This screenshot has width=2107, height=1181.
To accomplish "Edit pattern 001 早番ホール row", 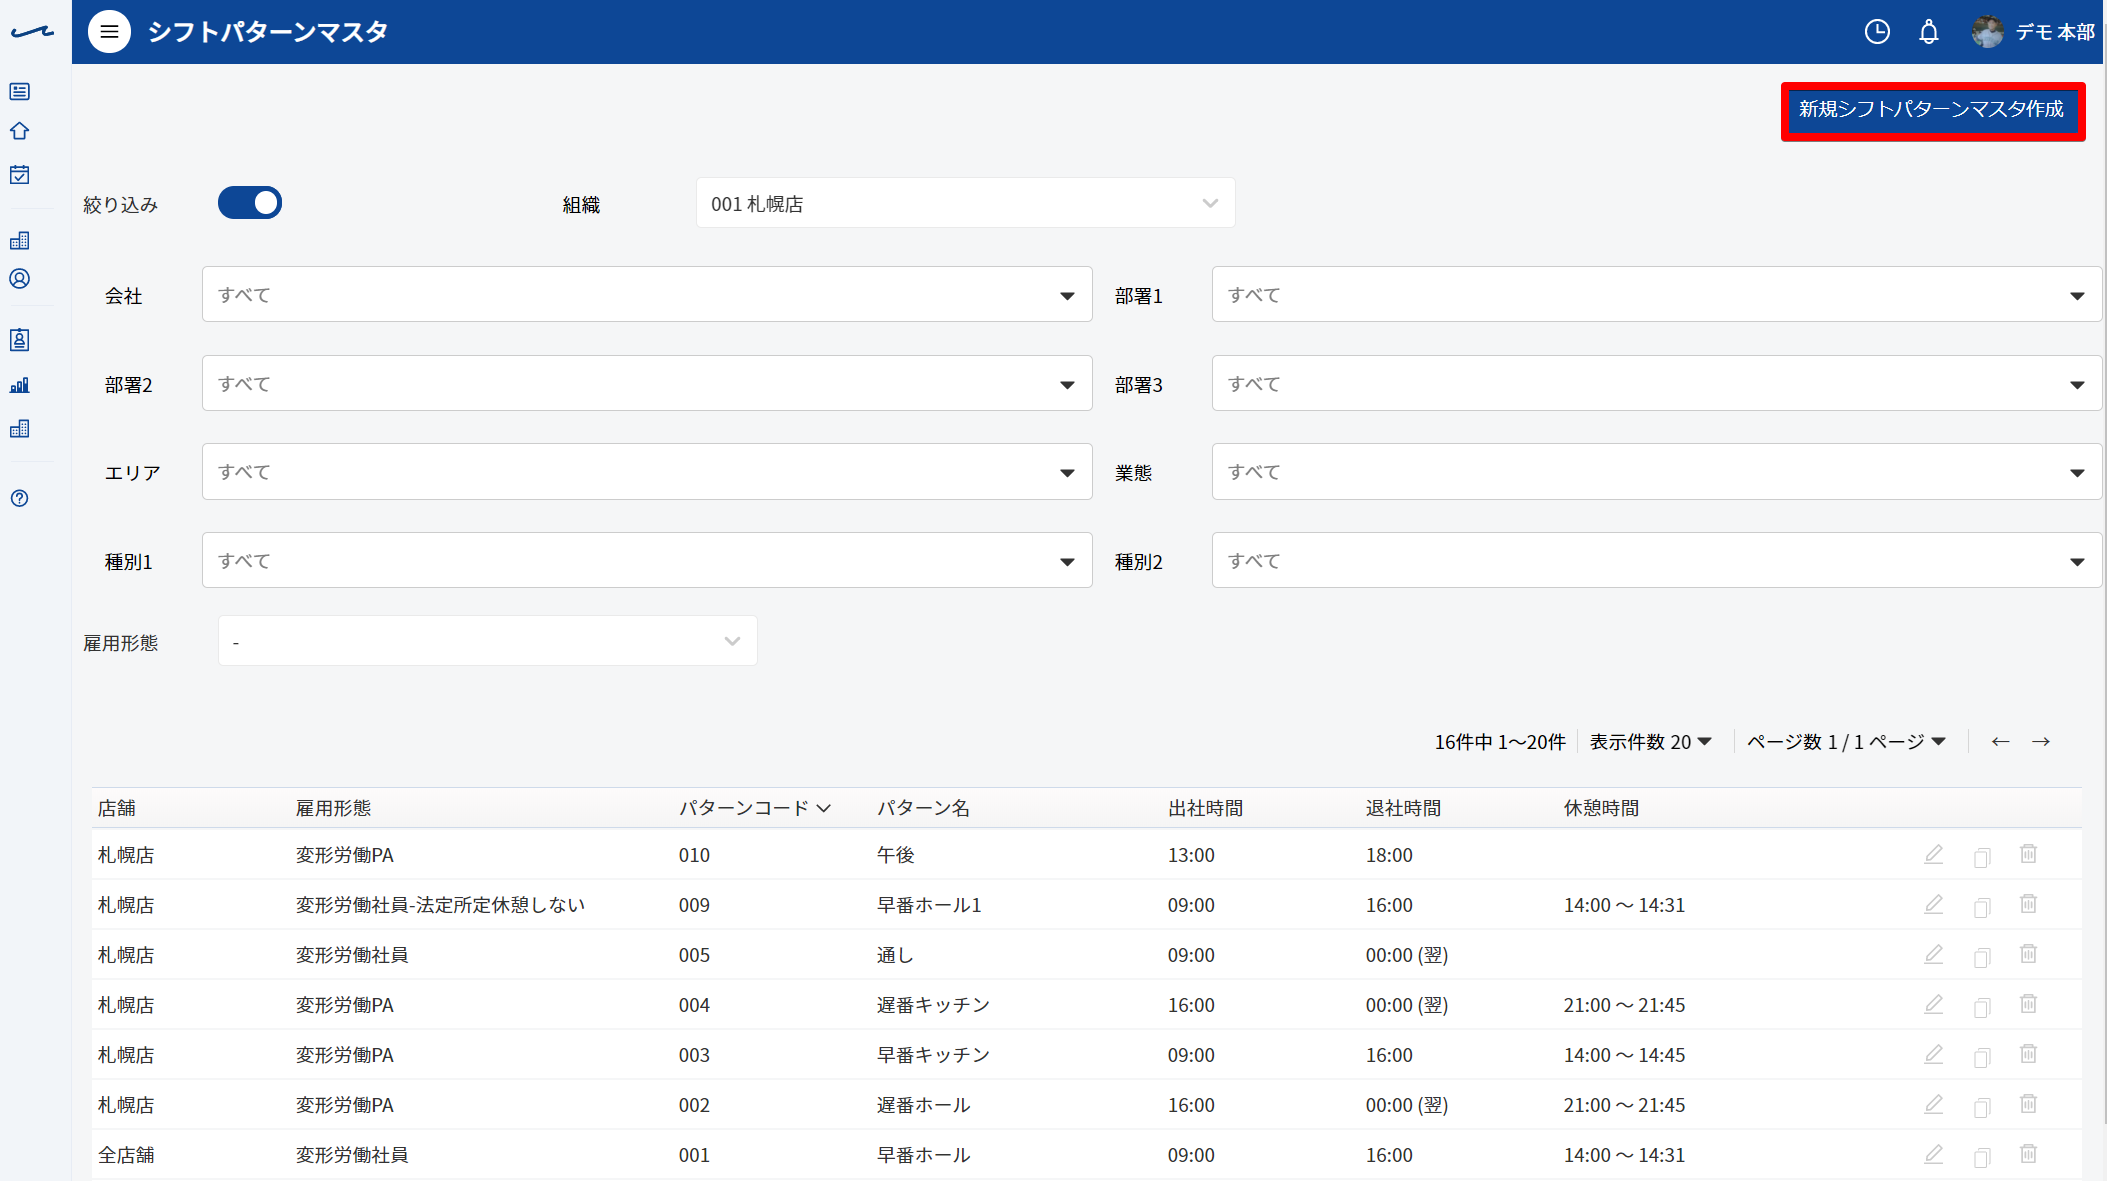I will [x=1934, y=1155].
